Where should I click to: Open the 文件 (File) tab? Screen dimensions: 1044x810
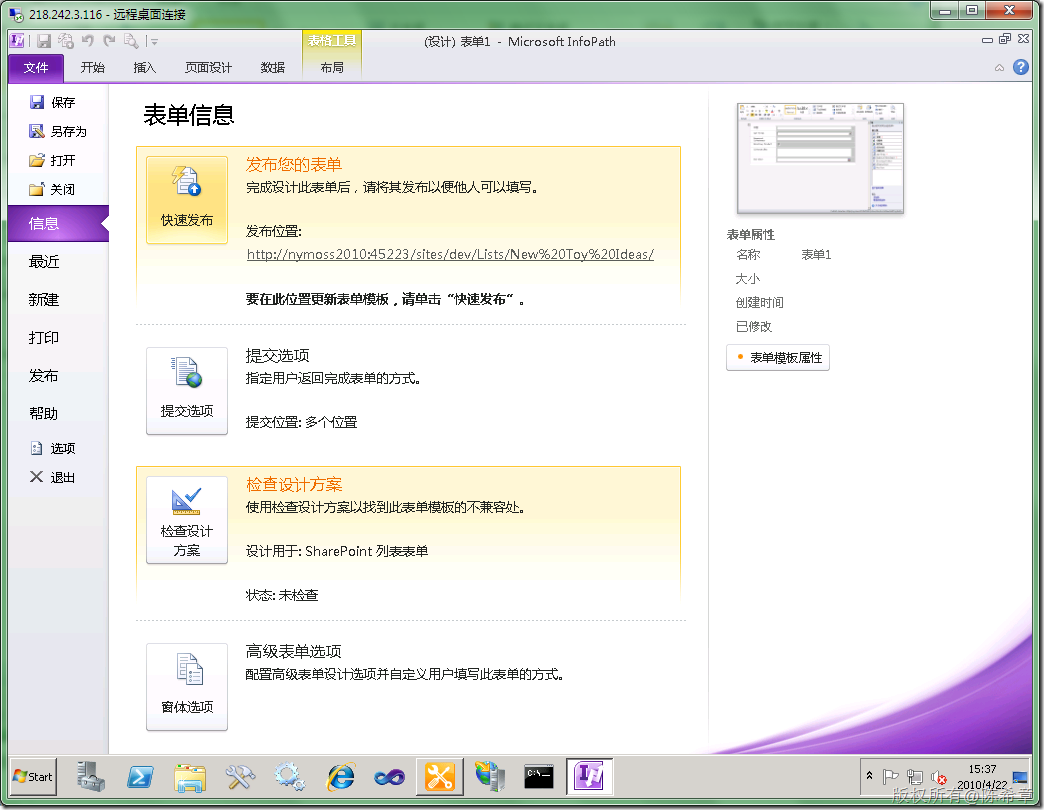(x=36, y=68)
